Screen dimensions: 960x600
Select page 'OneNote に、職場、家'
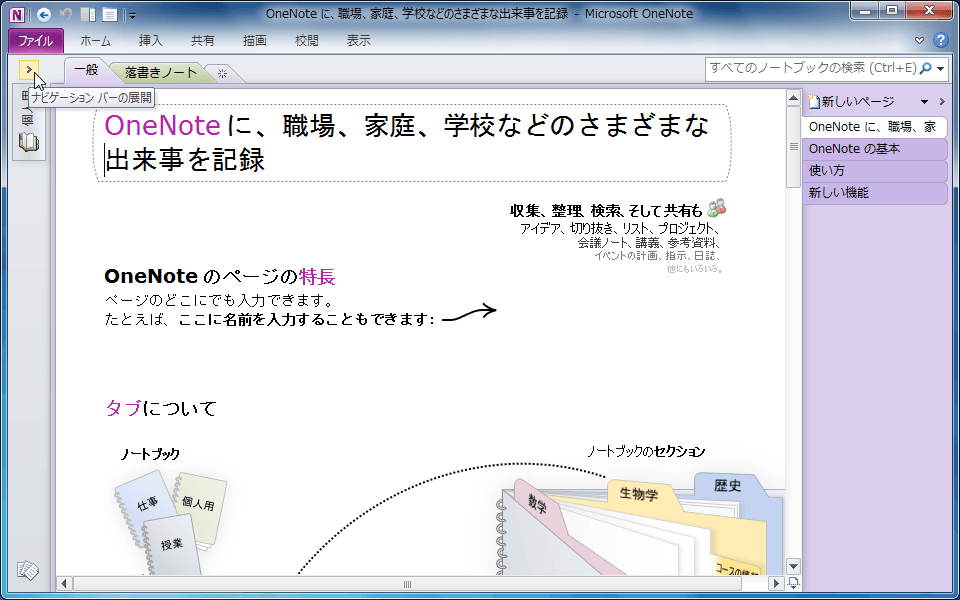[875, 127]
